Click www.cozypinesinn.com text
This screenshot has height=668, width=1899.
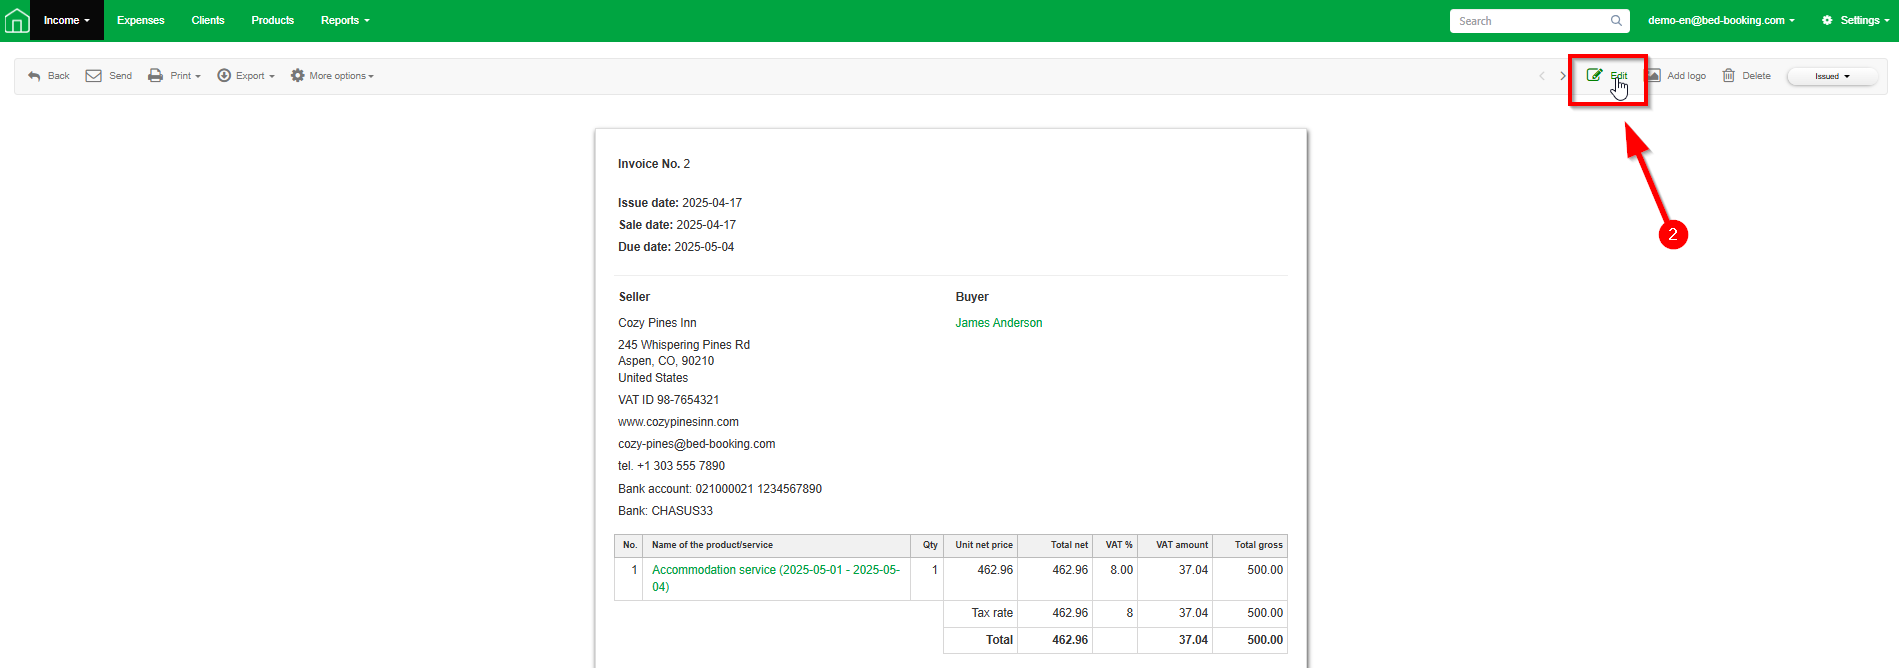[678, 422]
